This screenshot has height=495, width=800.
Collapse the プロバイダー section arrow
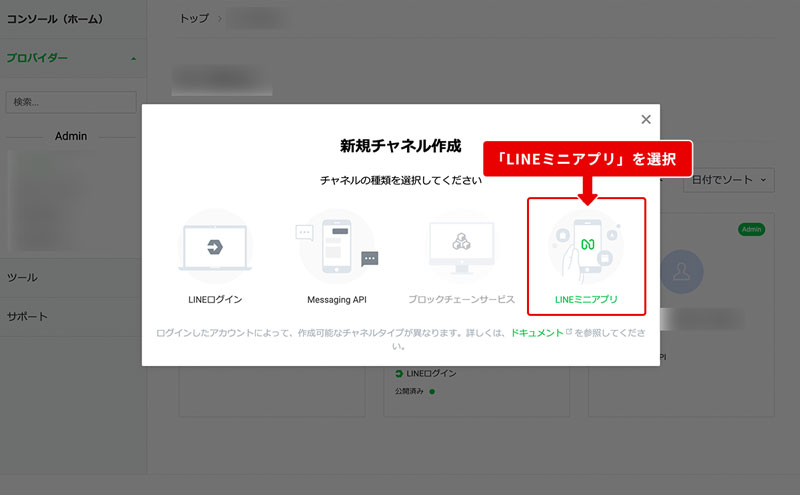(133, 58)
